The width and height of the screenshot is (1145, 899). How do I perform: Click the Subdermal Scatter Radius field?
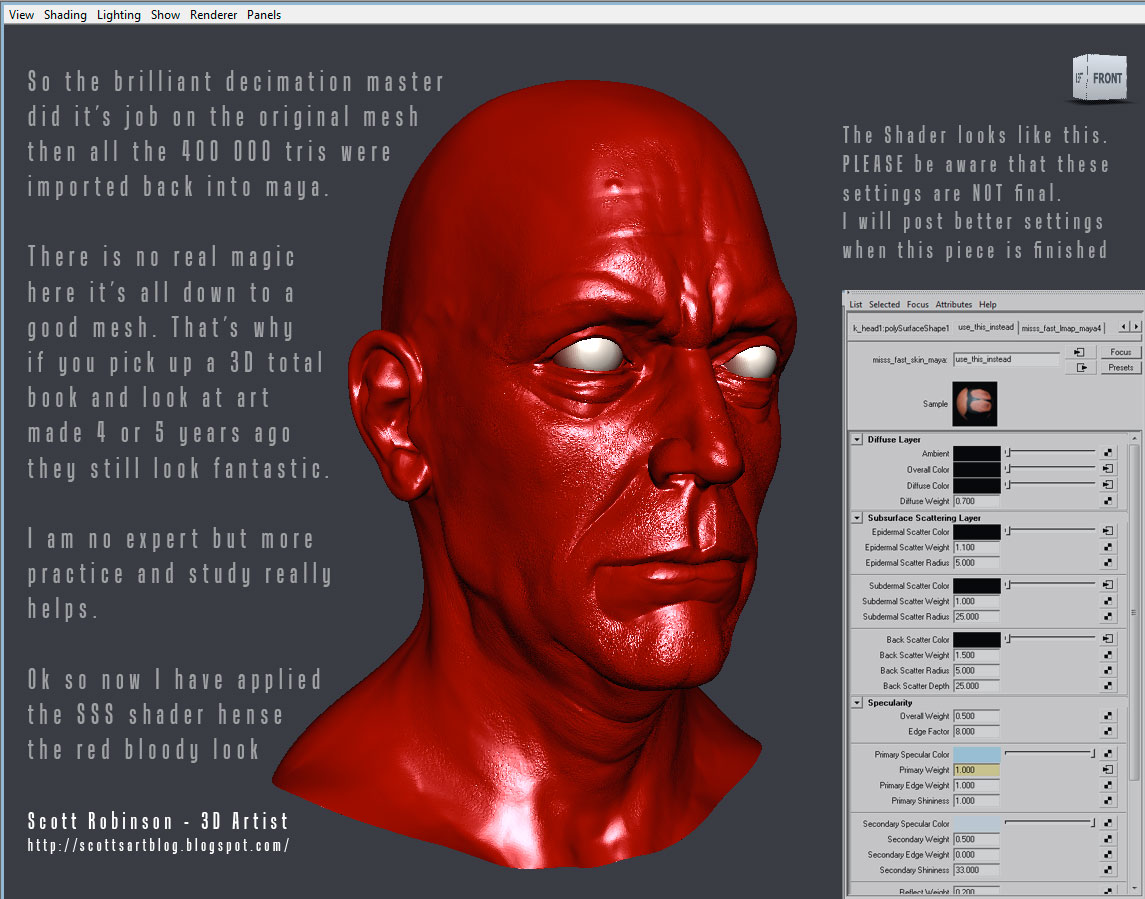pyautogui.click(x=976, y=616)
